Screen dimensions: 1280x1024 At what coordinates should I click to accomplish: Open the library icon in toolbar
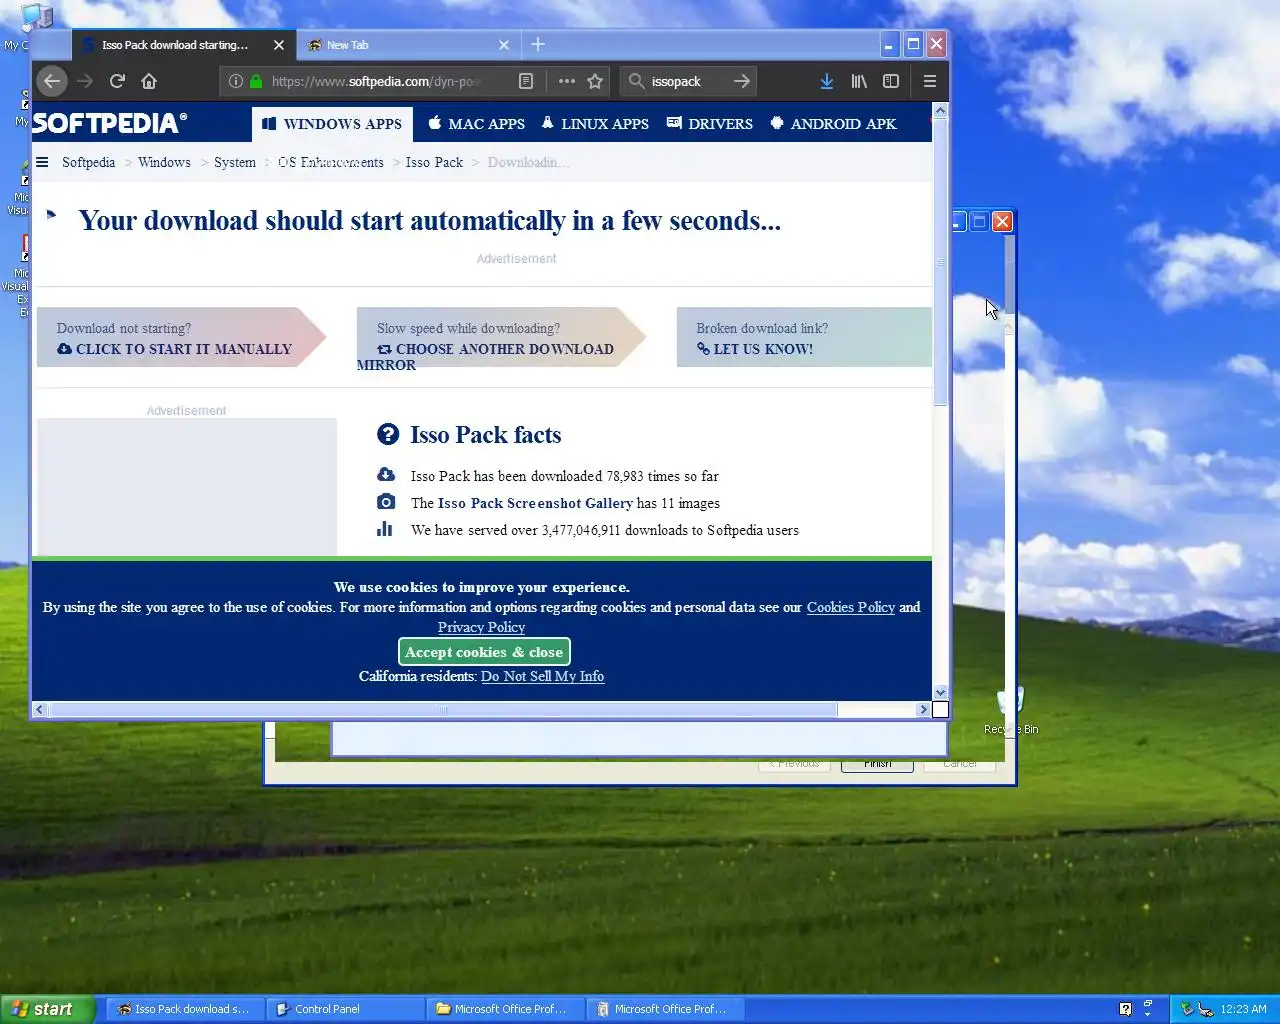(859, 81)
